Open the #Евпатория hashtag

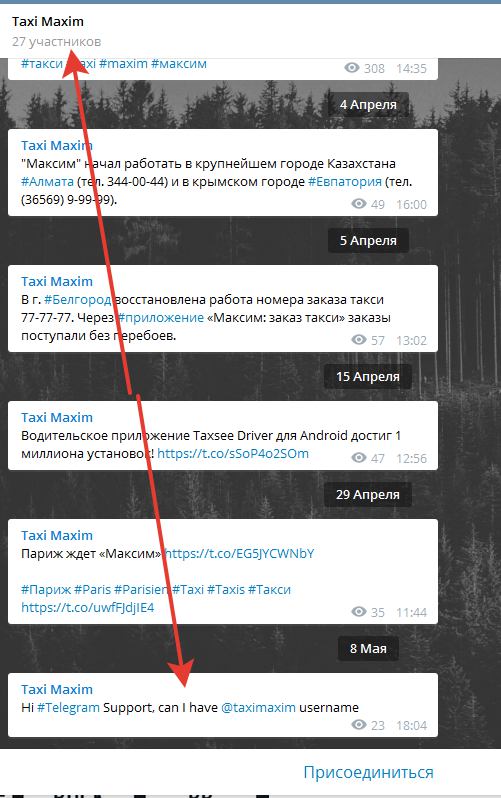point(345,182)
